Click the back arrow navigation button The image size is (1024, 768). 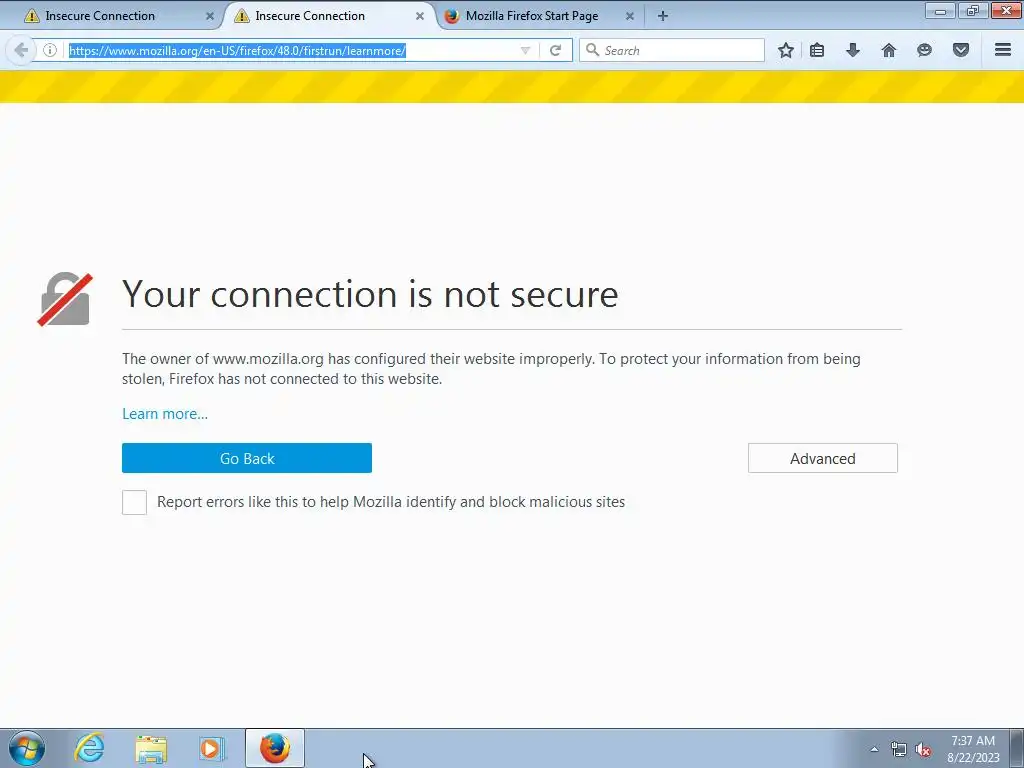point(20,50)
